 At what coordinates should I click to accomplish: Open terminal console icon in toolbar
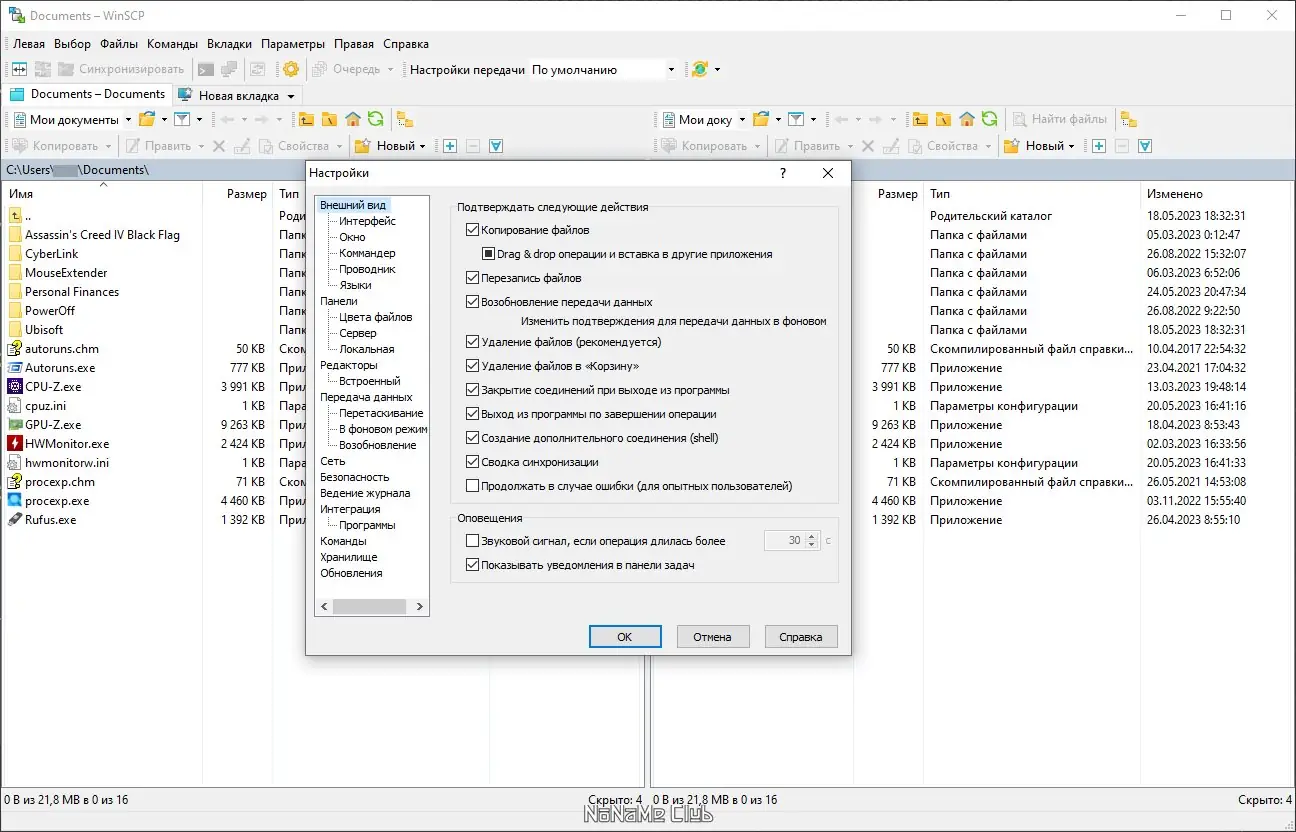click(x=205, y=69)
